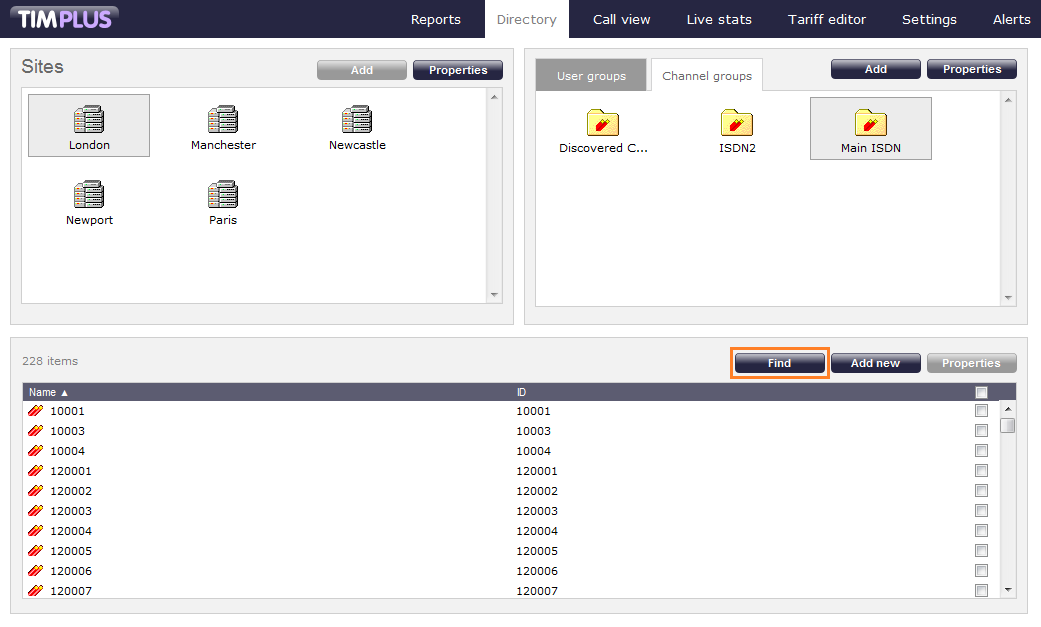Click the channel list Properties button

coord(971,363)
